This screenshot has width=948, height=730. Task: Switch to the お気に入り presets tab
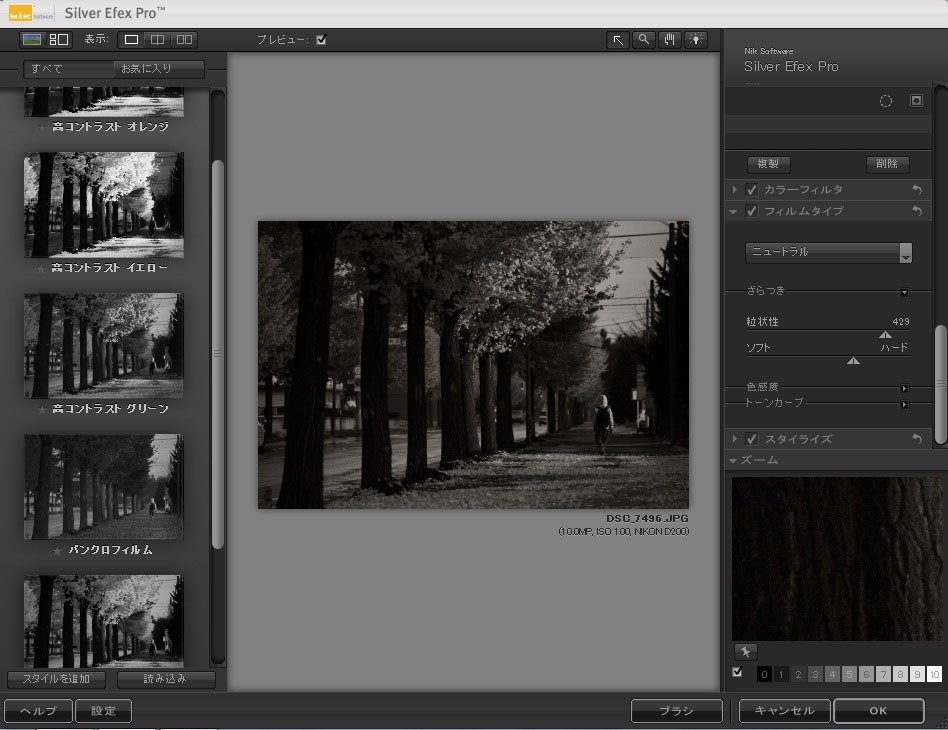[159, 69]
